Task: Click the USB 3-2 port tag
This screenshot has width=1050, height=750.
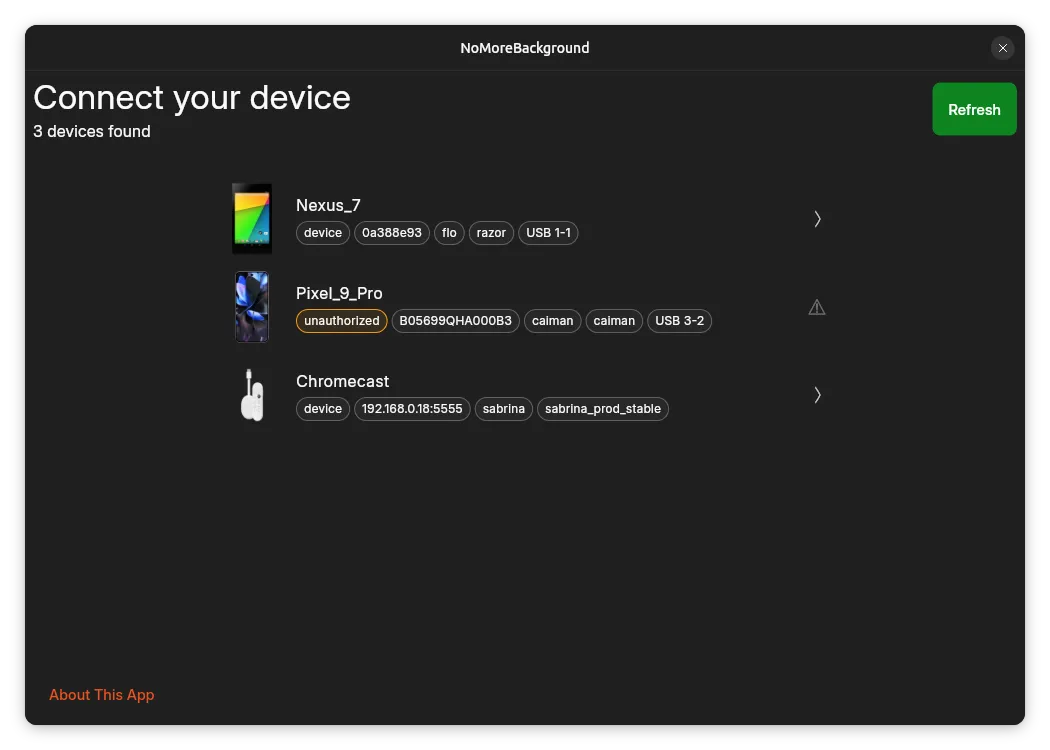Action: point(680,321)
